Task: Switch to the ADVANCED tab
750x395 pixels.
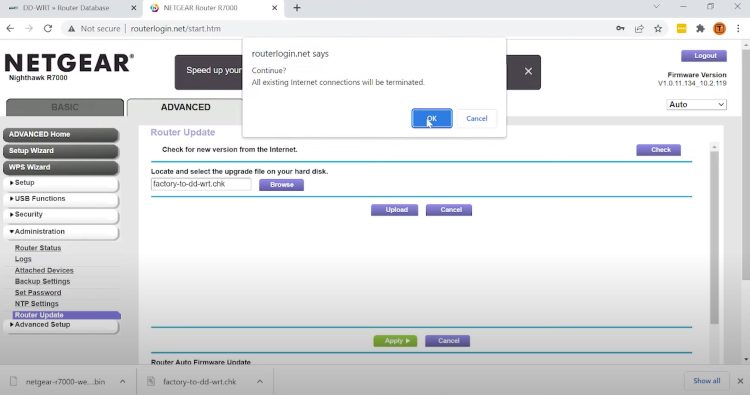Action: 186,107
